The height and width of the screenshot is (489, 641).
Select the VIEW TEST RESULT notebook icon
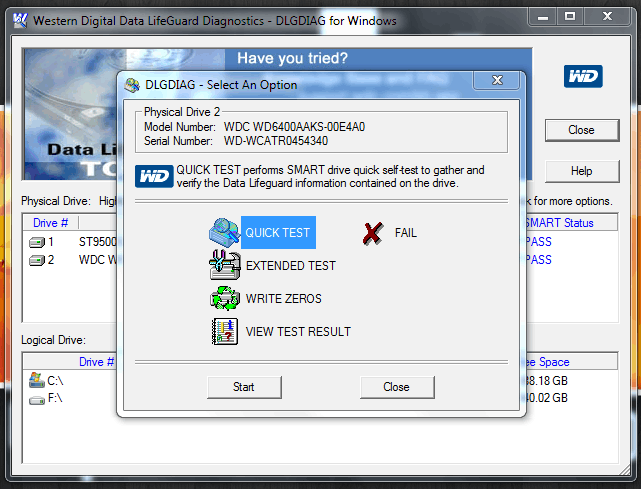pyautogui.click(x=225, y=331)
